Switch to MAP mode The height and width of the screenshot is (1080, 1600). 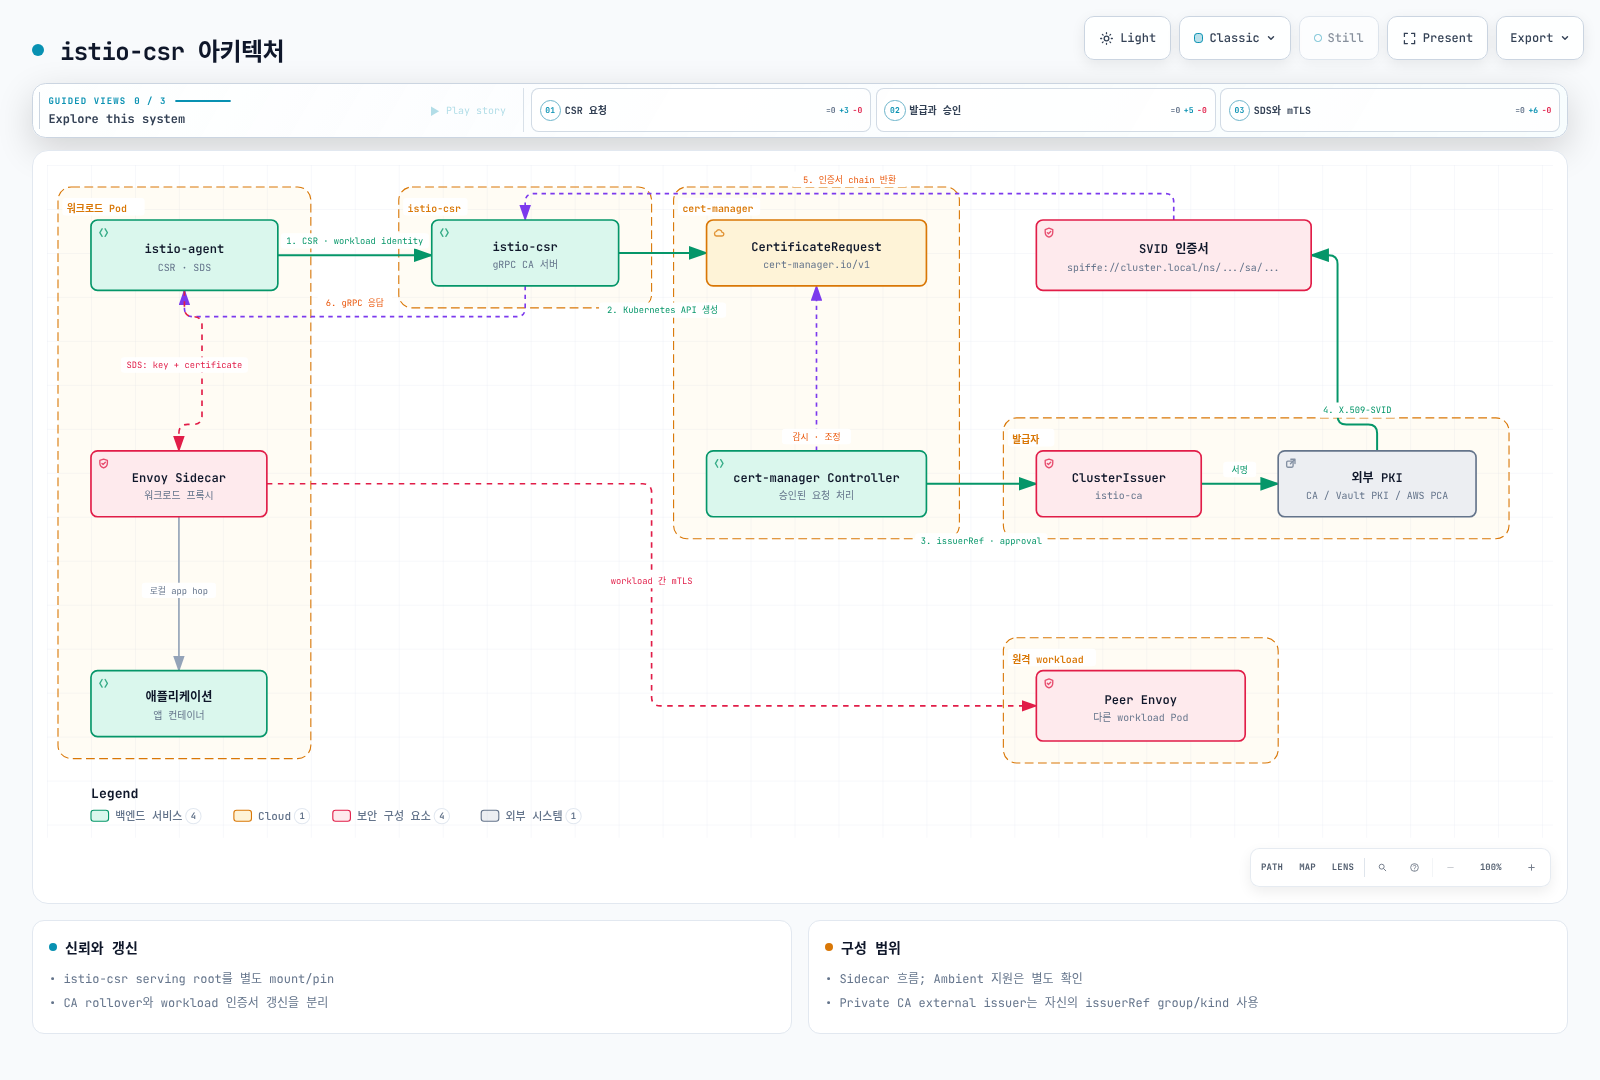pyautogui.click(x=1307, y=867)
